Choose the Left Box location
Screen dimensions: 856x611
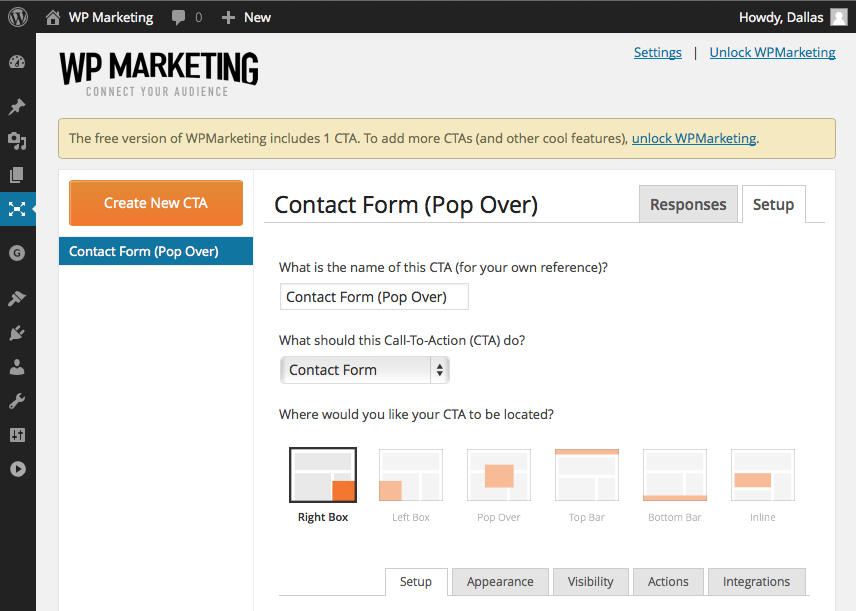pos(411,485)
